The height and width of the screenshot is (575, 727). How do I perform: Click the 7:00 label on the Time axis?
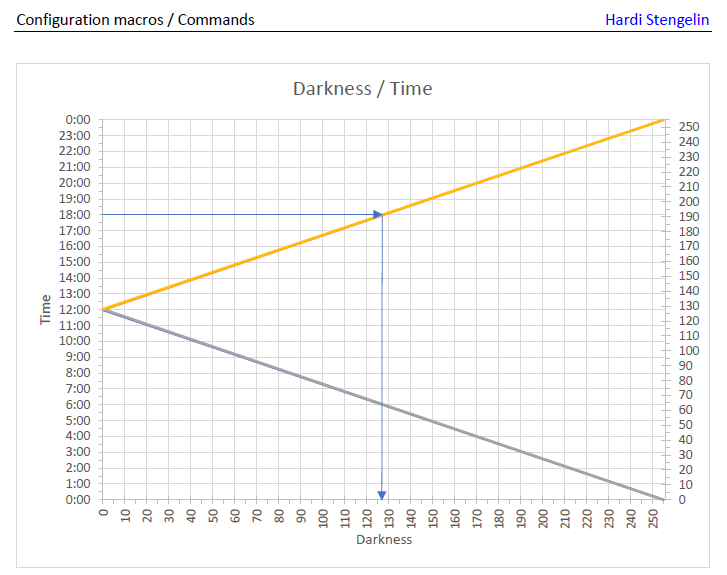pyautogui.click(x=78, y=389)
